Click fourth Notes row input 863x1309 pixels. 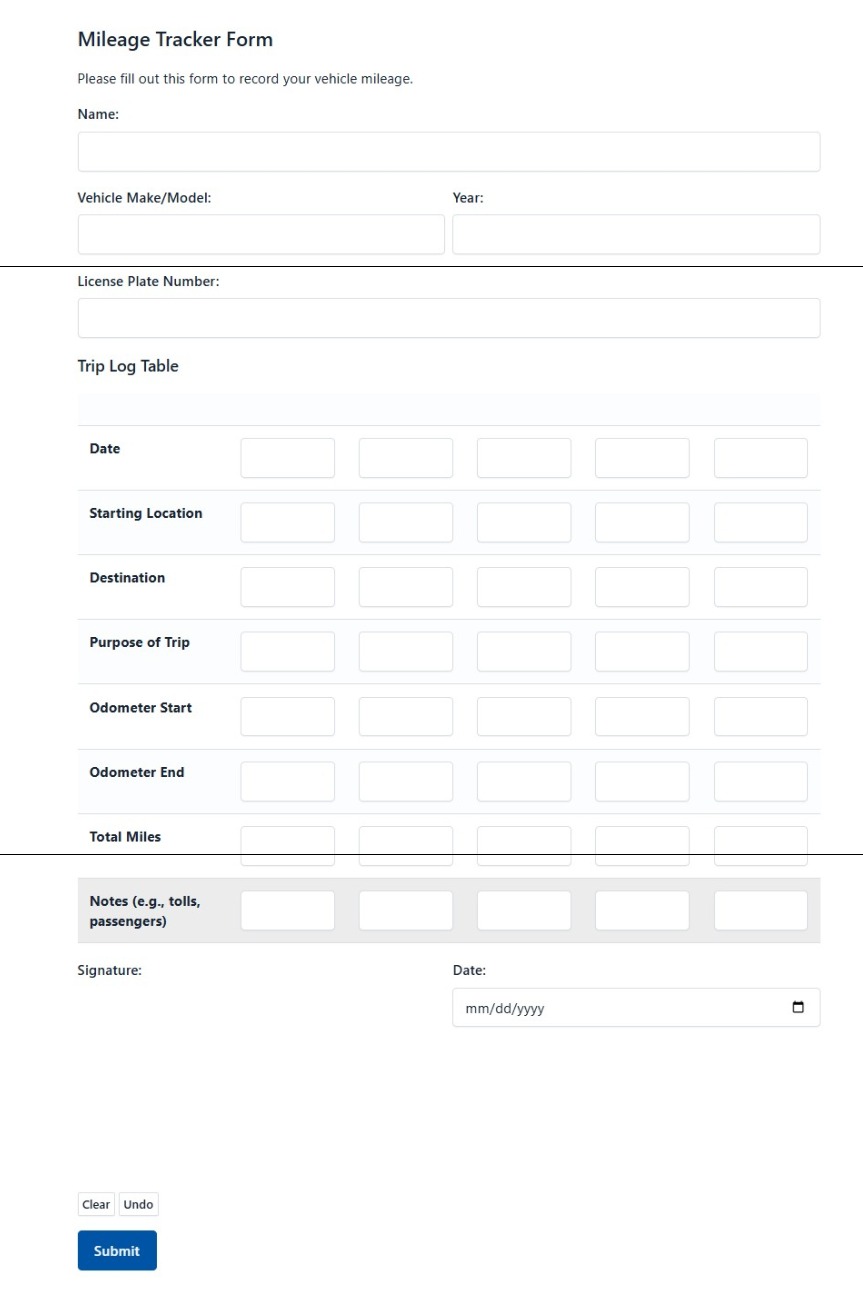(x=642, y=911)
